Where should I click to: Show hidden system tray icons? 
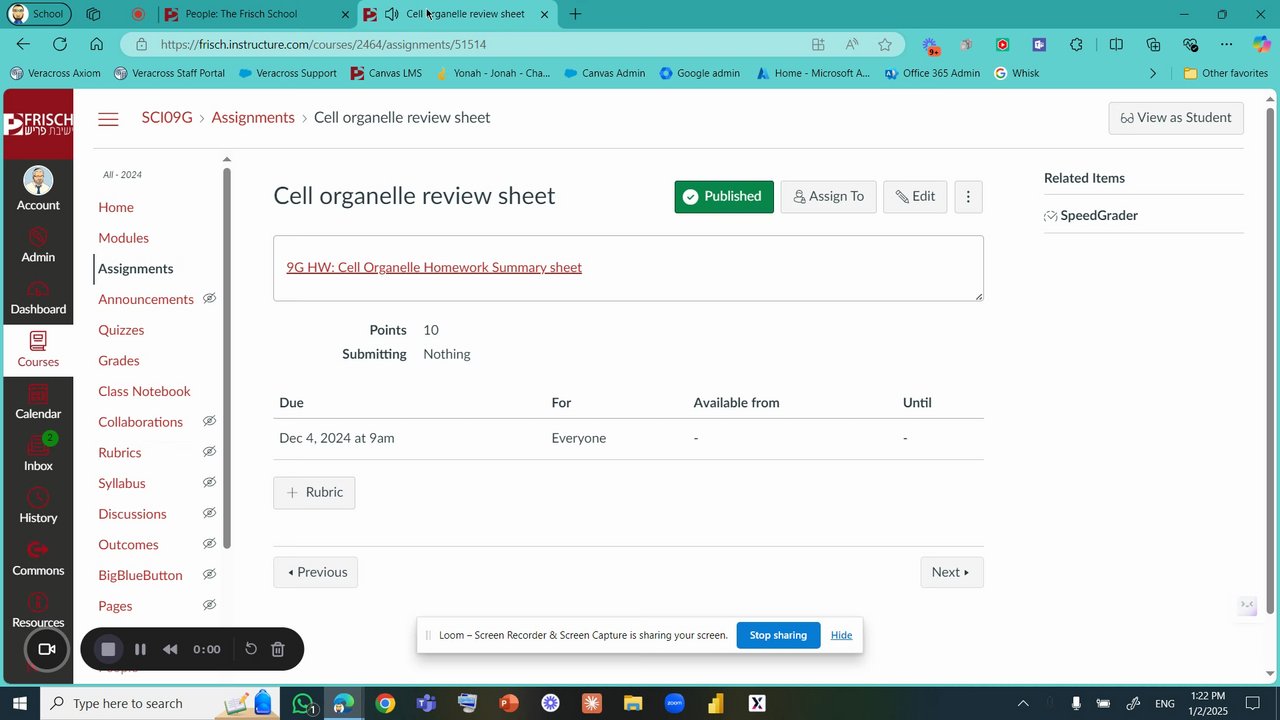pyautogui.click(x=1023, y=704)
